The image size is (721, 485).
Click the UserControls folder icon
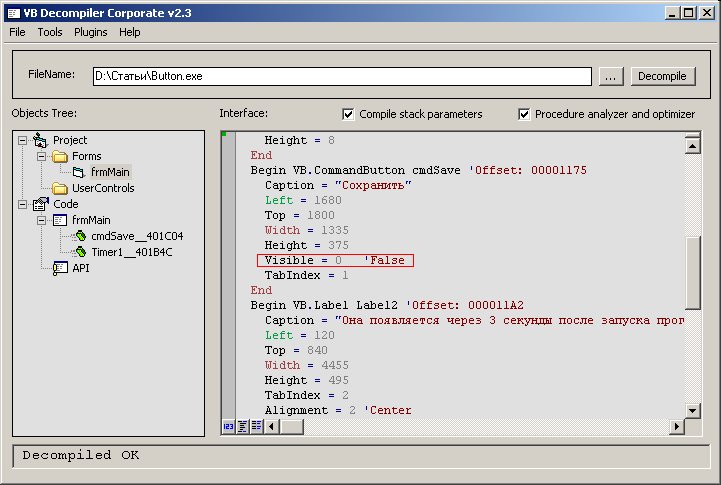coord(59,188)
